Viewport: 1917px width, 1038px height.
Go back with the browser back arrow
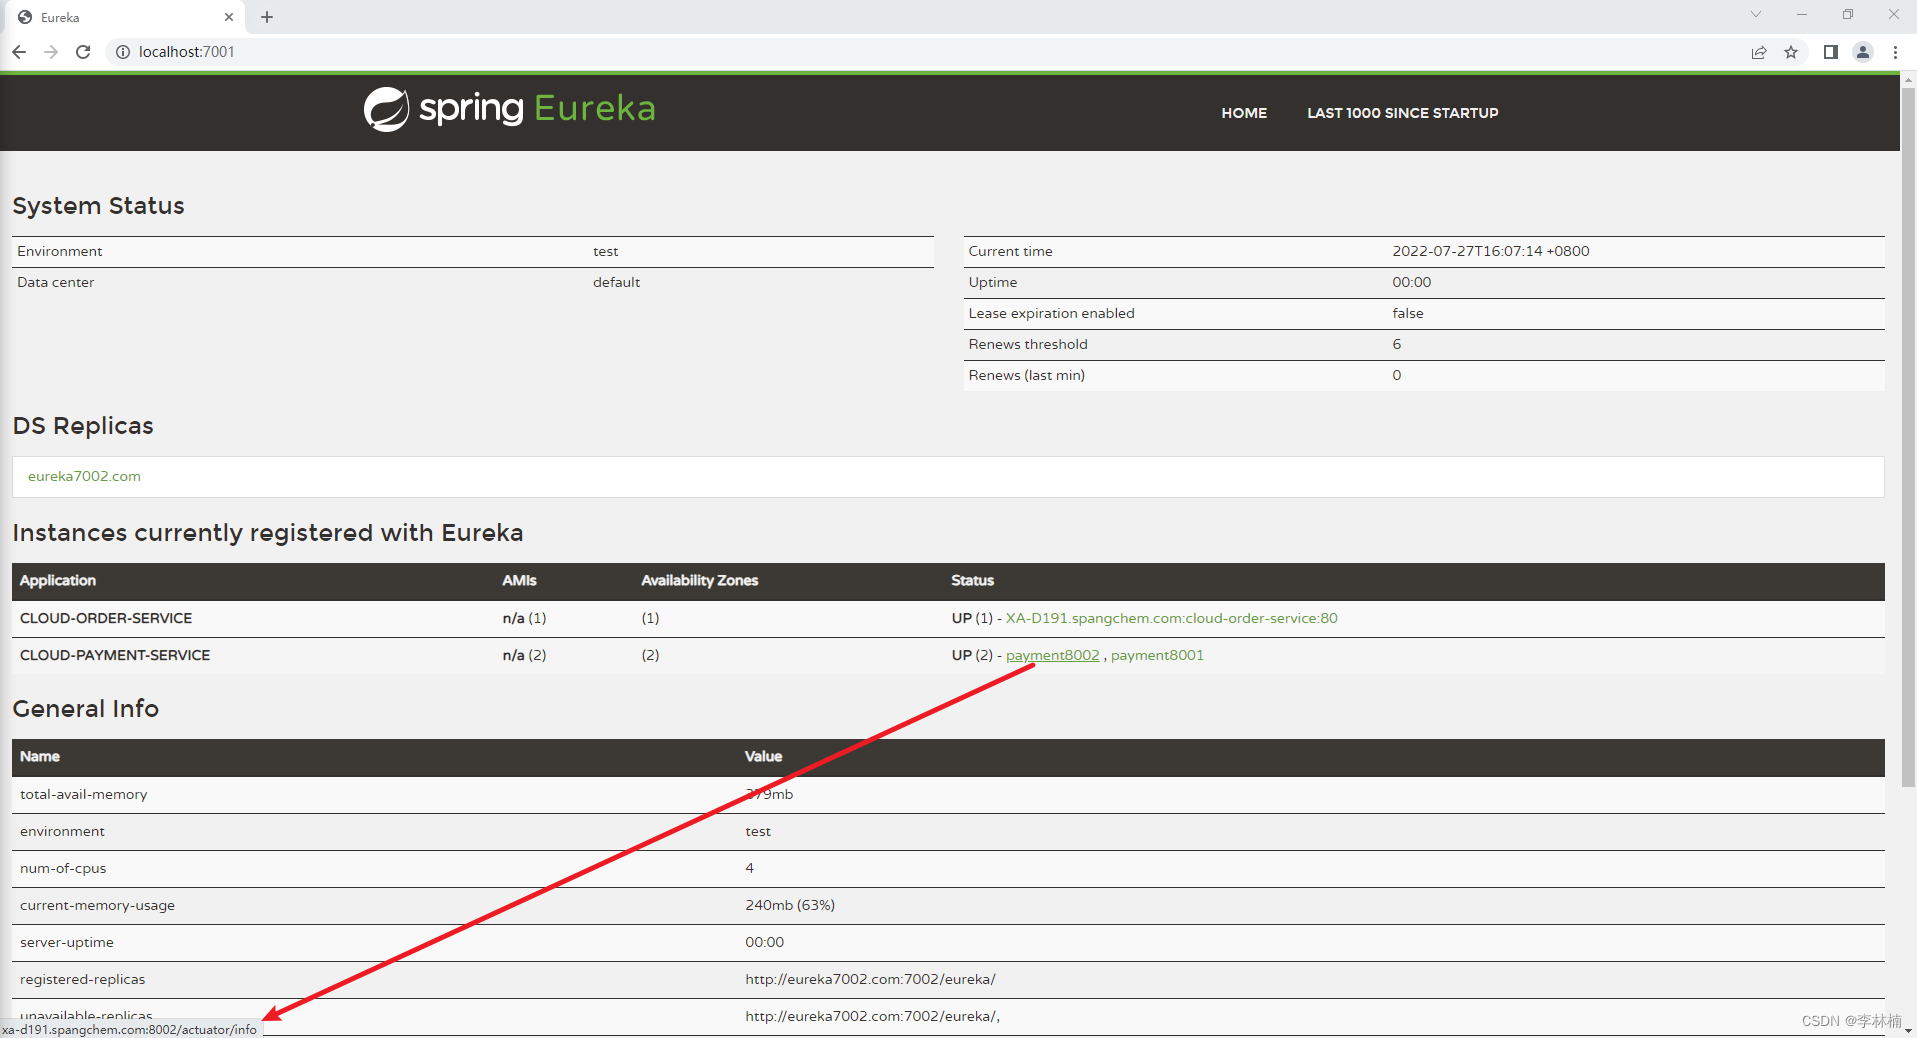tap(19, 52)
